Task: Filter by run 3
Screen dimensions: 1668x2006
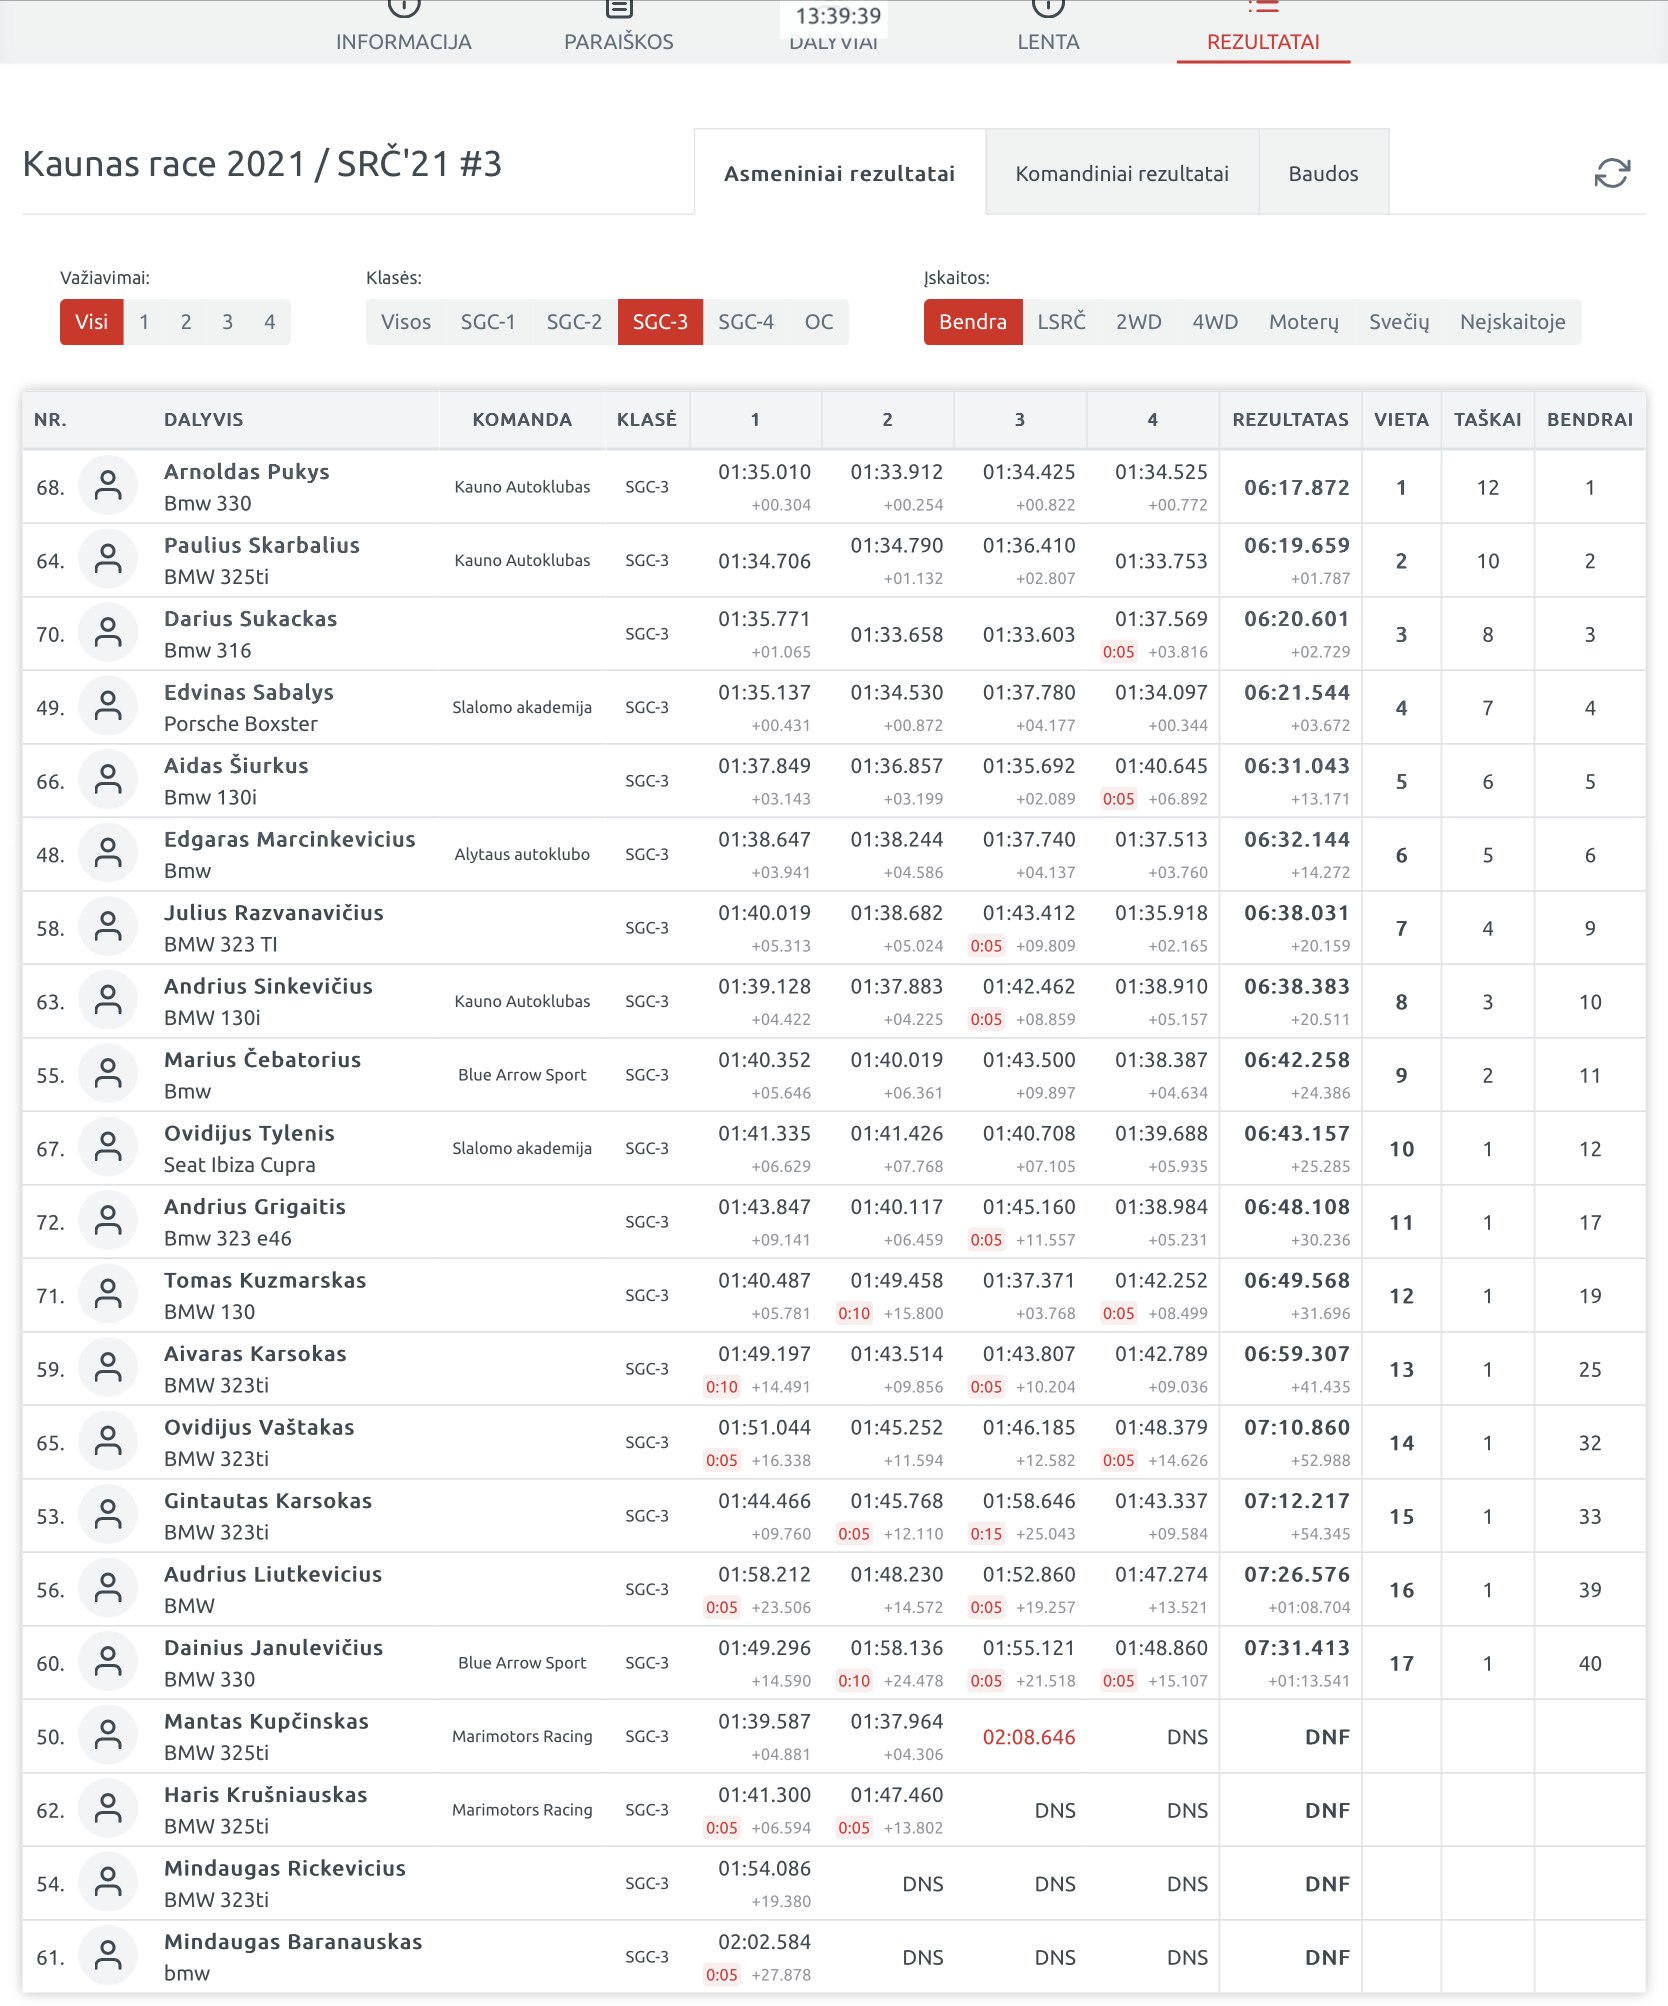Action: 228,322
